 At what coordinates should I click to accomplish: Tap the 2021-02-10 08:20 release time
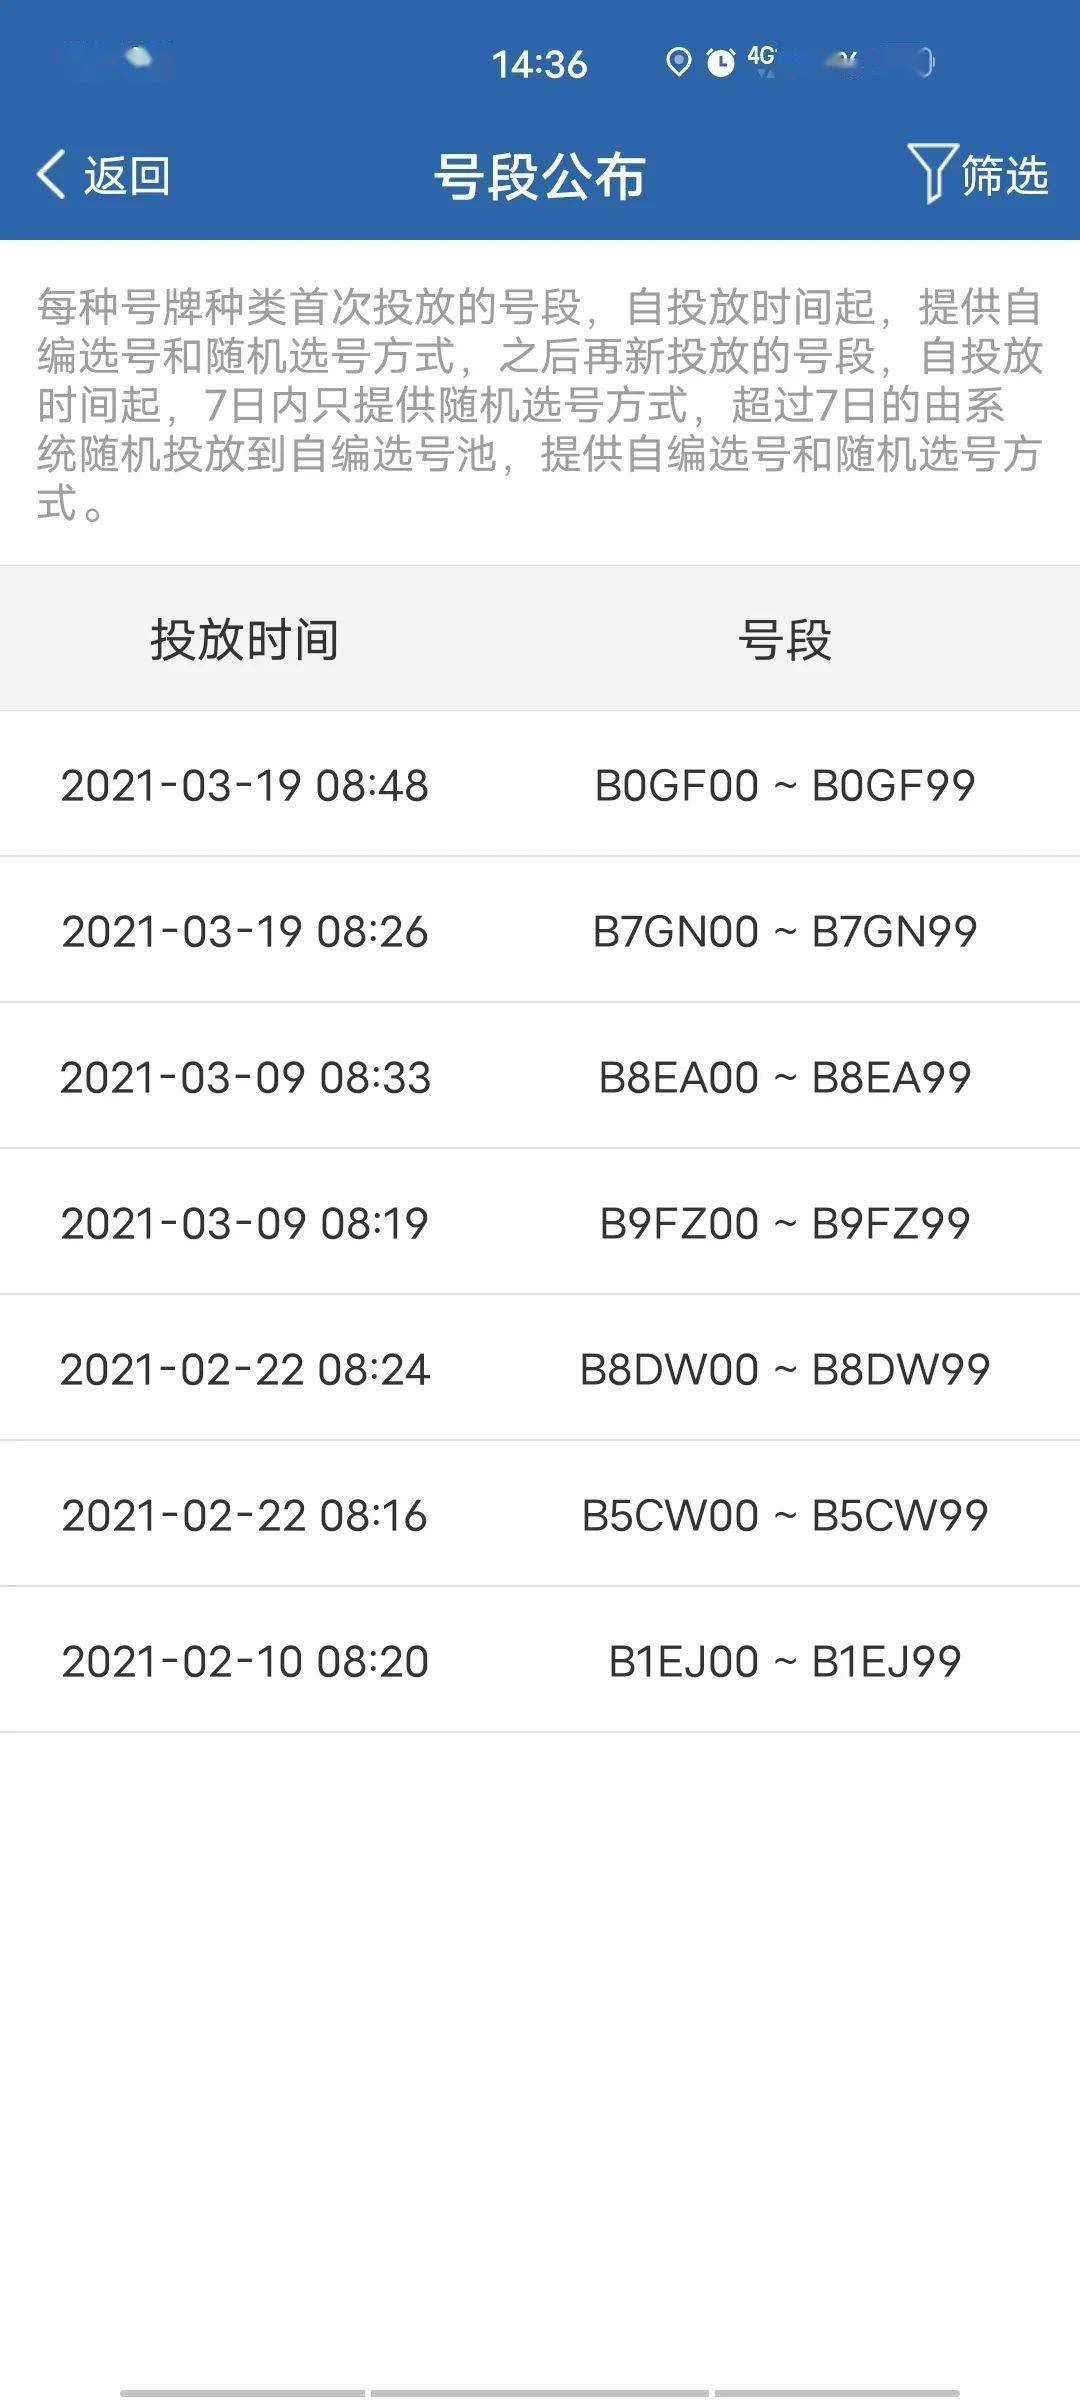click(245, 1661)
